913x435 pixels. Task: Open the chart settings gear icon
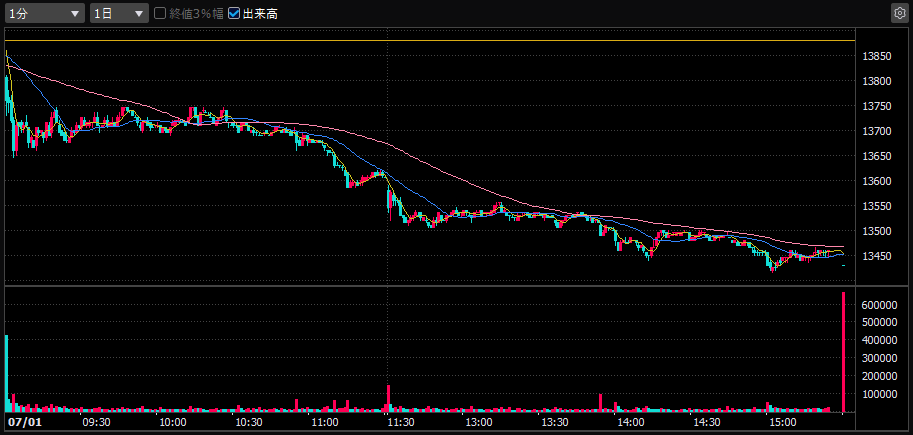[x=899, y=13]
